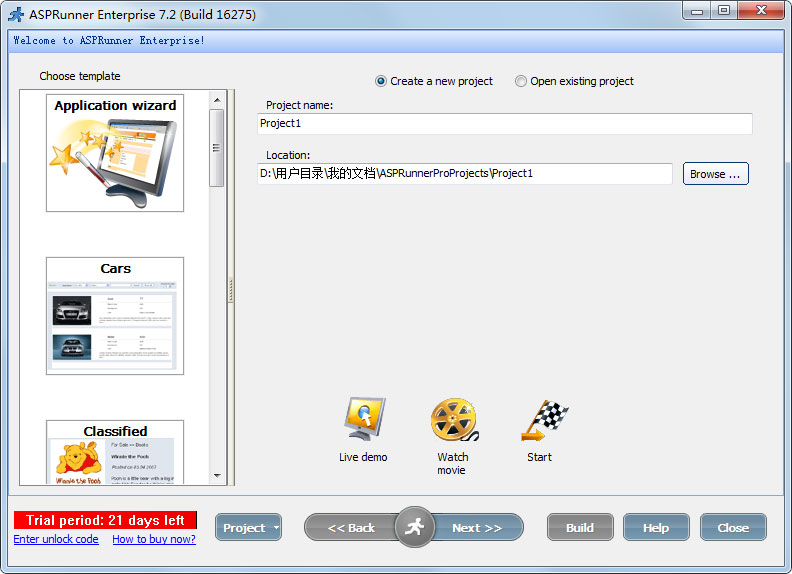Viewport: 792px width, 574px height.
Task: Choose the Cars template thumbnail
Action: (115, 316)
